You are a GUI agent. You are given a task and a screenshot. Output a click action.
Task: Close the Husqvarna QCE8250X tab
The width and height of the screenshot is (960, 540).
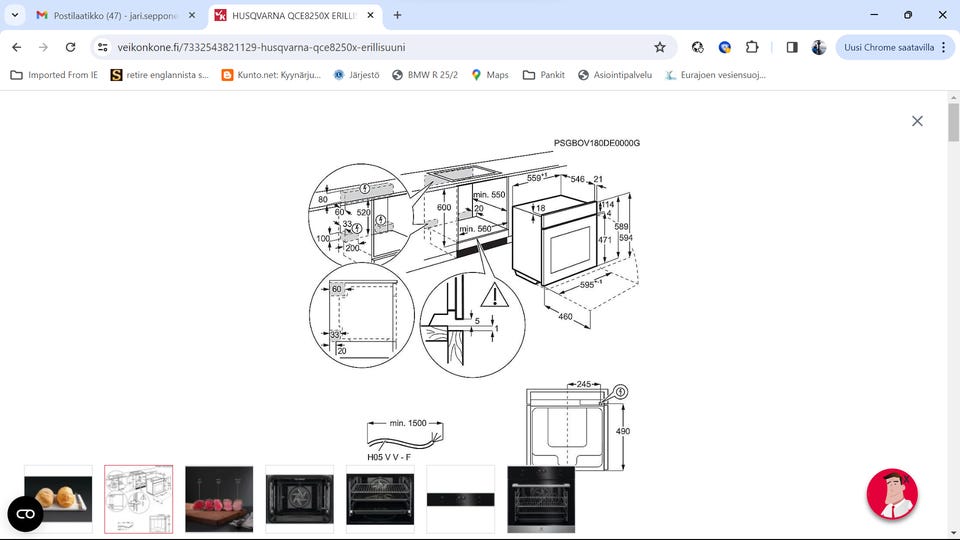pyautogui.click(x=370, y=15)
